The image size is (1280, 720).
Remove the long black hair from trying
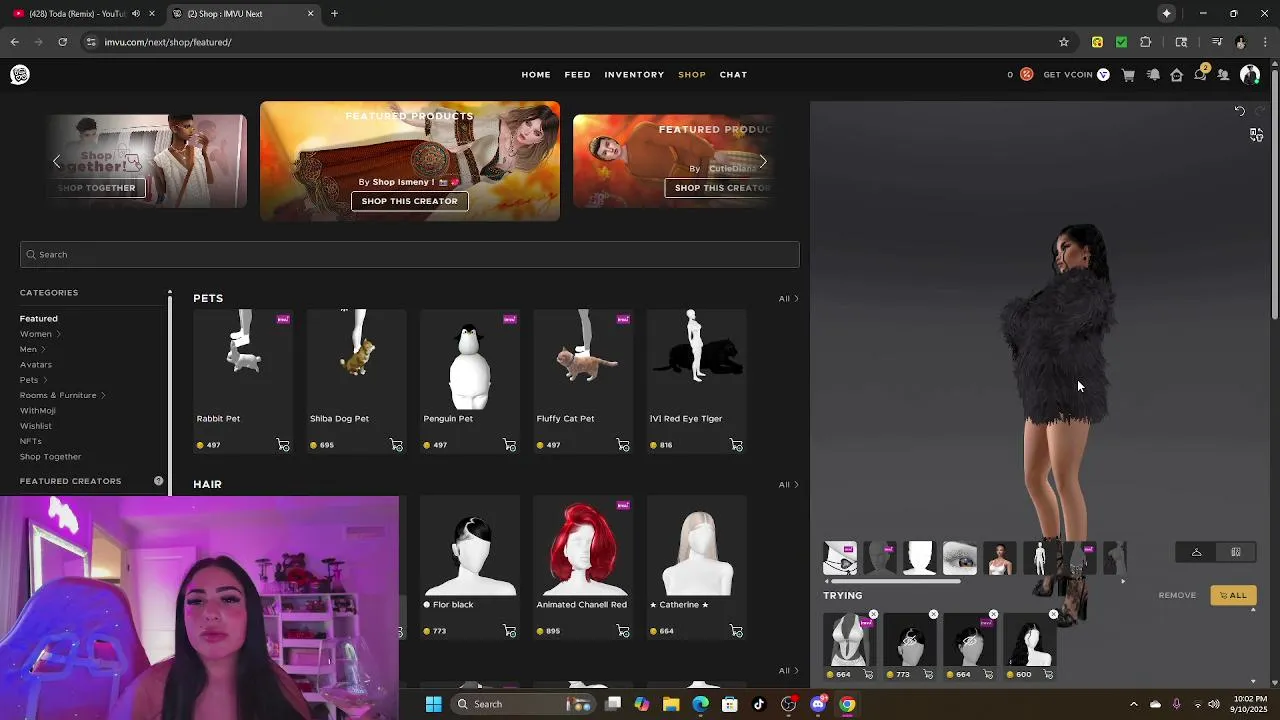pyautogui.click(x=1053, y=614)
